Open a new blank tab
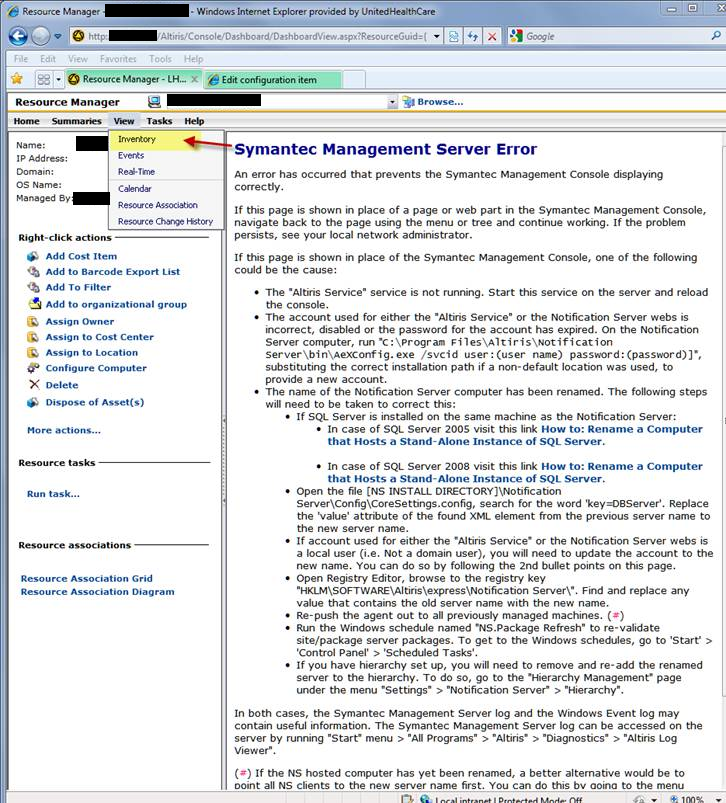726x803 pixels. tap(354, 80)
